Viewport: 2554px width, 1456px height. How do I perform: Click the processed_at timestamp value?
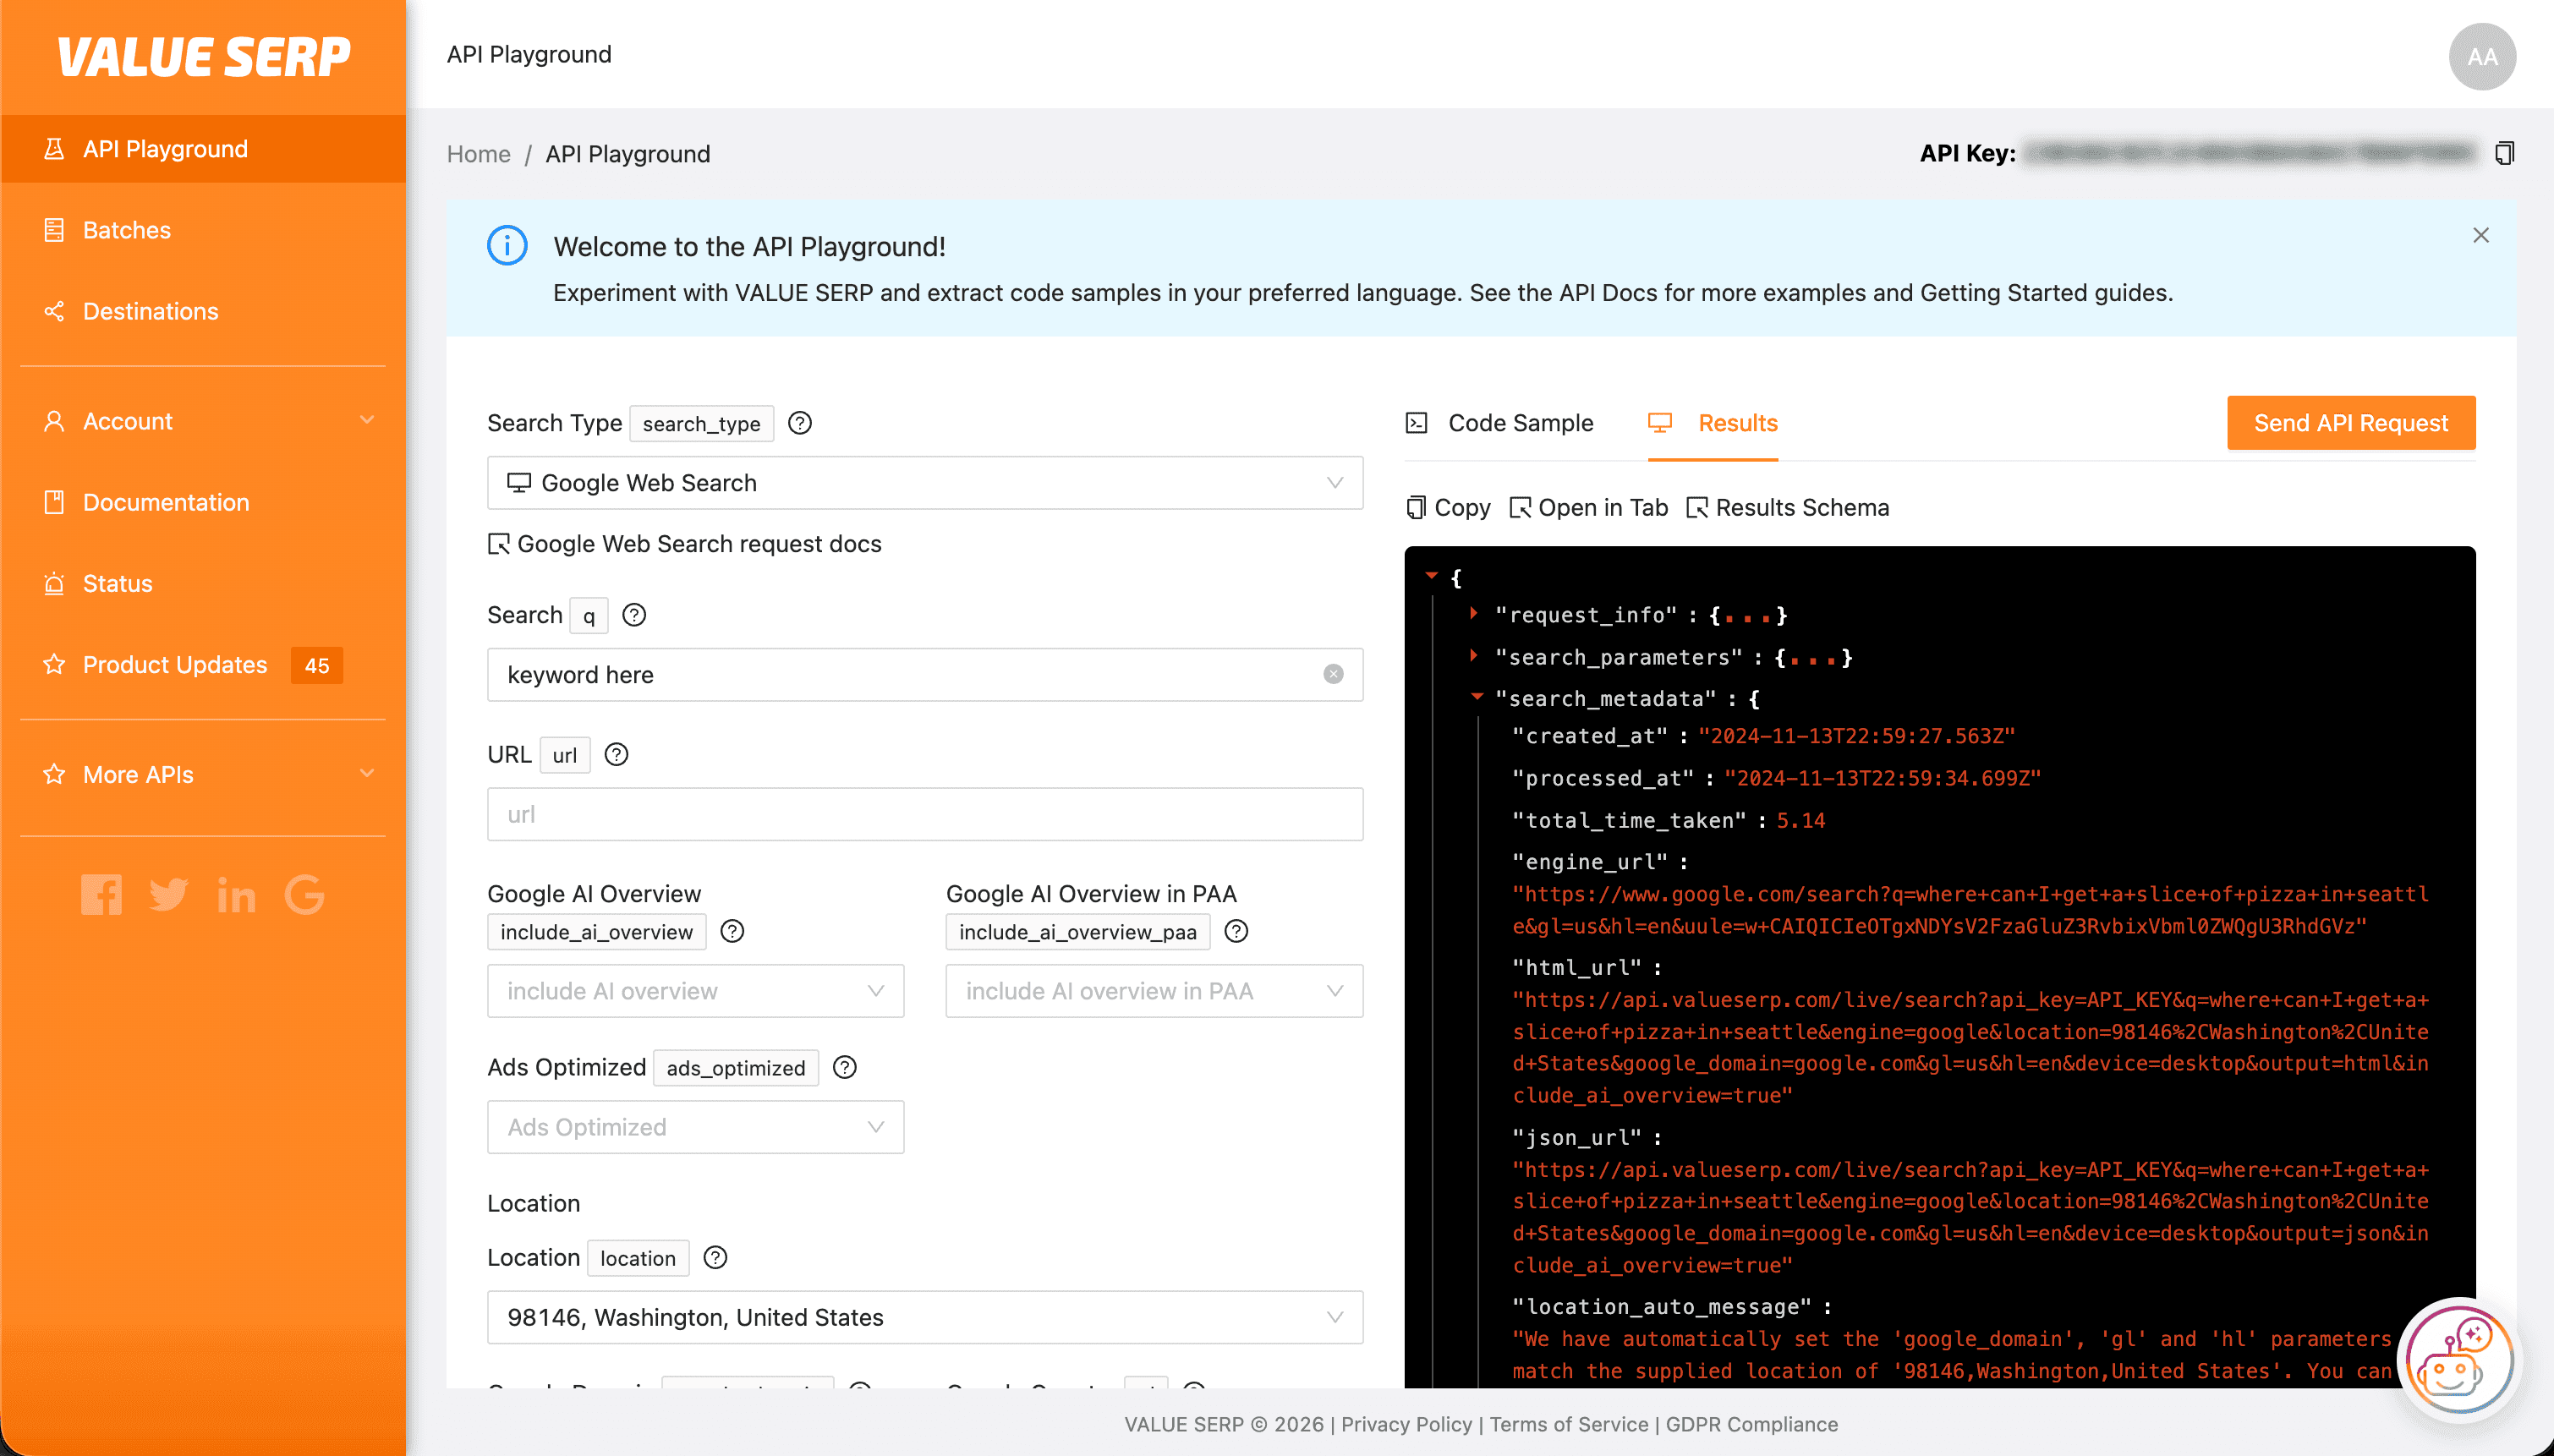[x=1882, y=778]
